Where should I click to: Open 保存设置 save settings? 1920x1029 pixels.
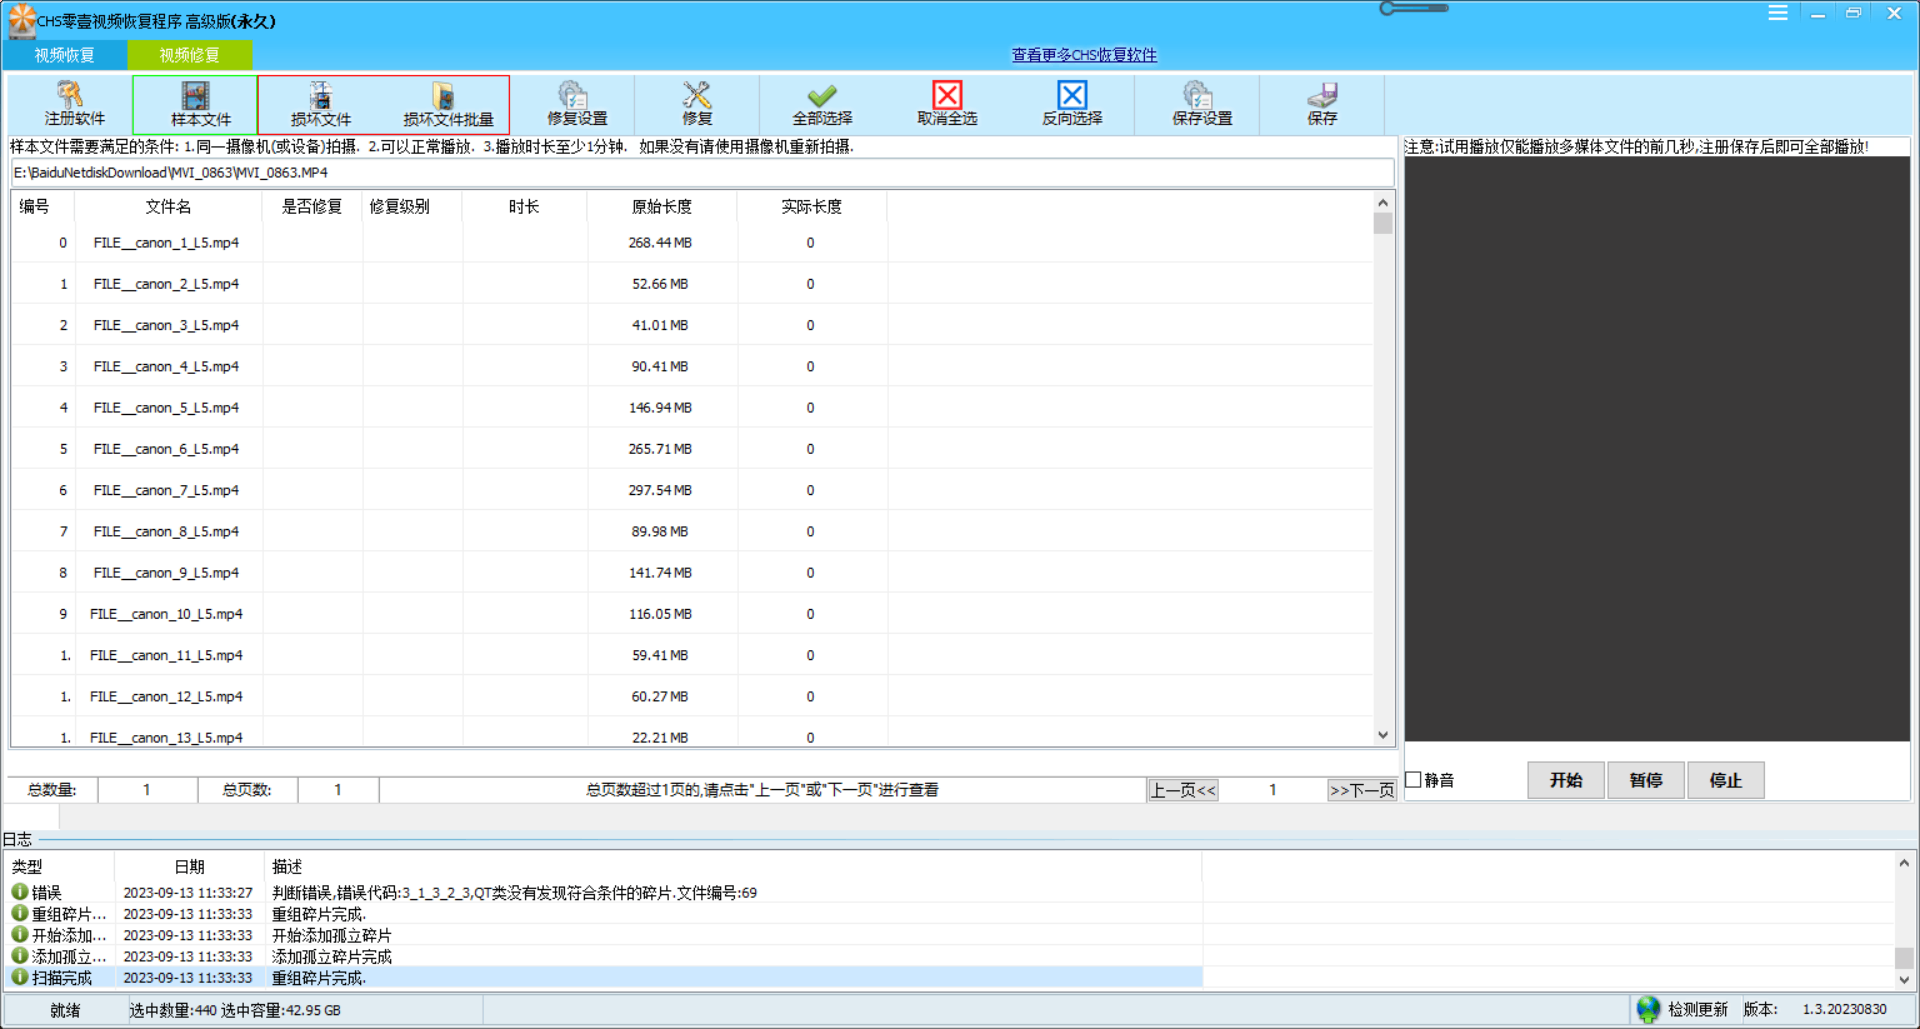(1198, 105)
